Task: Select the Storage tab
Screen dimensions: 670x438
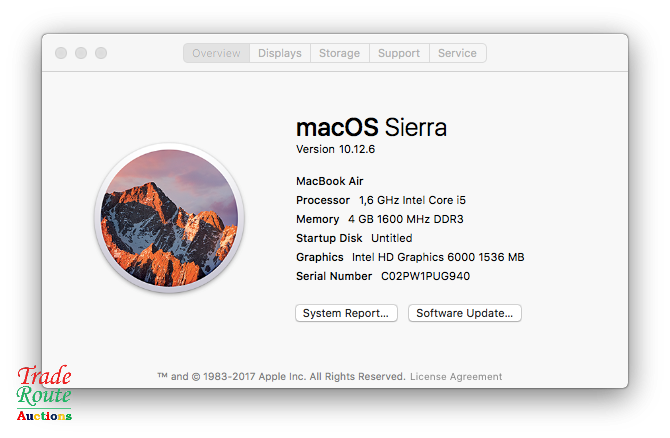Action: pos(339,53)
